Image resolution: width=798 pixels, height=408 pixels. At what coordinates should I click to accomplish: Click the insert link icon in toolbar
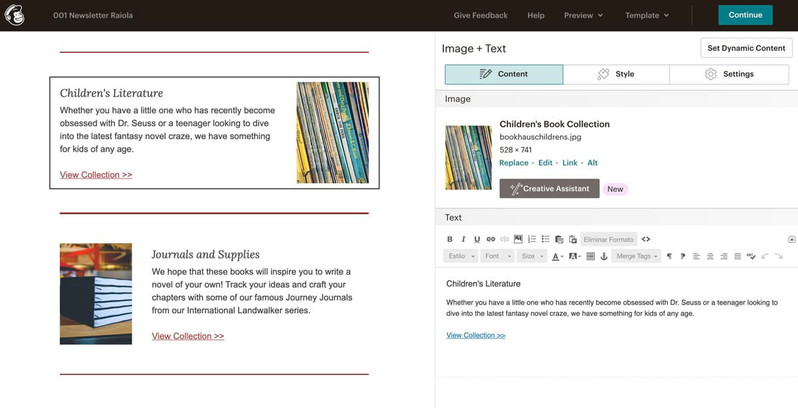tap(490, 239)
